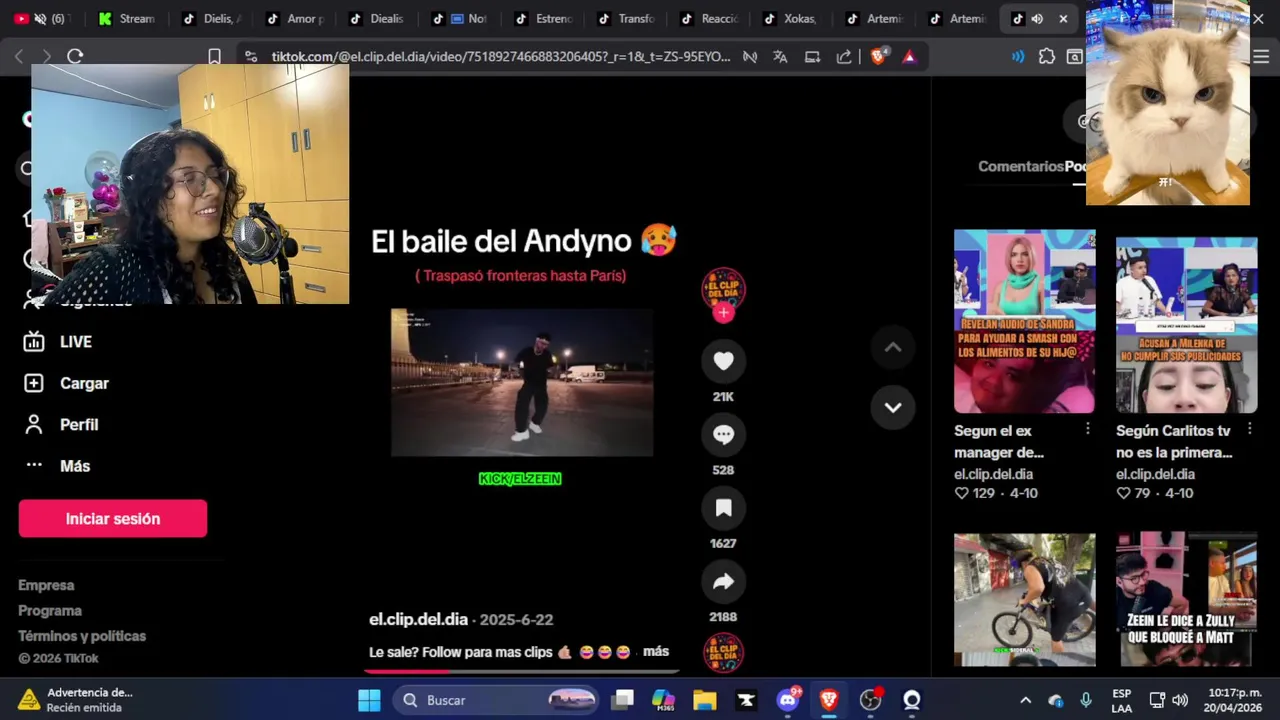Expand the caption with 'más'
Image resolution: width=1280 pixels, height=720 pixels.
coord(656,652)
